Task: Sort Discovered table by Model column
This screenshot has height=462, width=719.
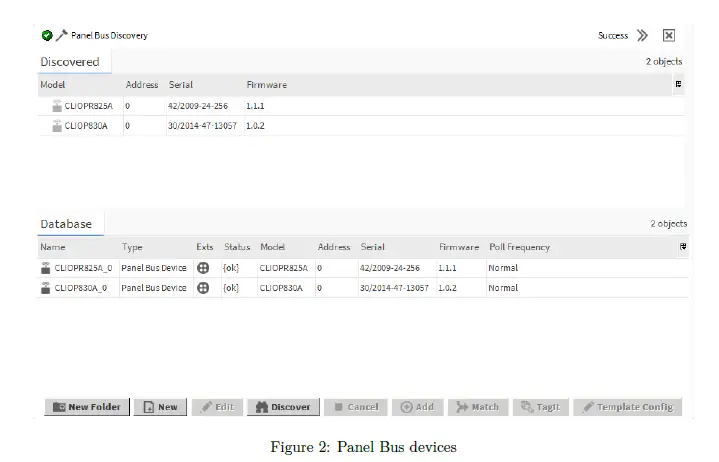Action: click(x=53, y=85)
